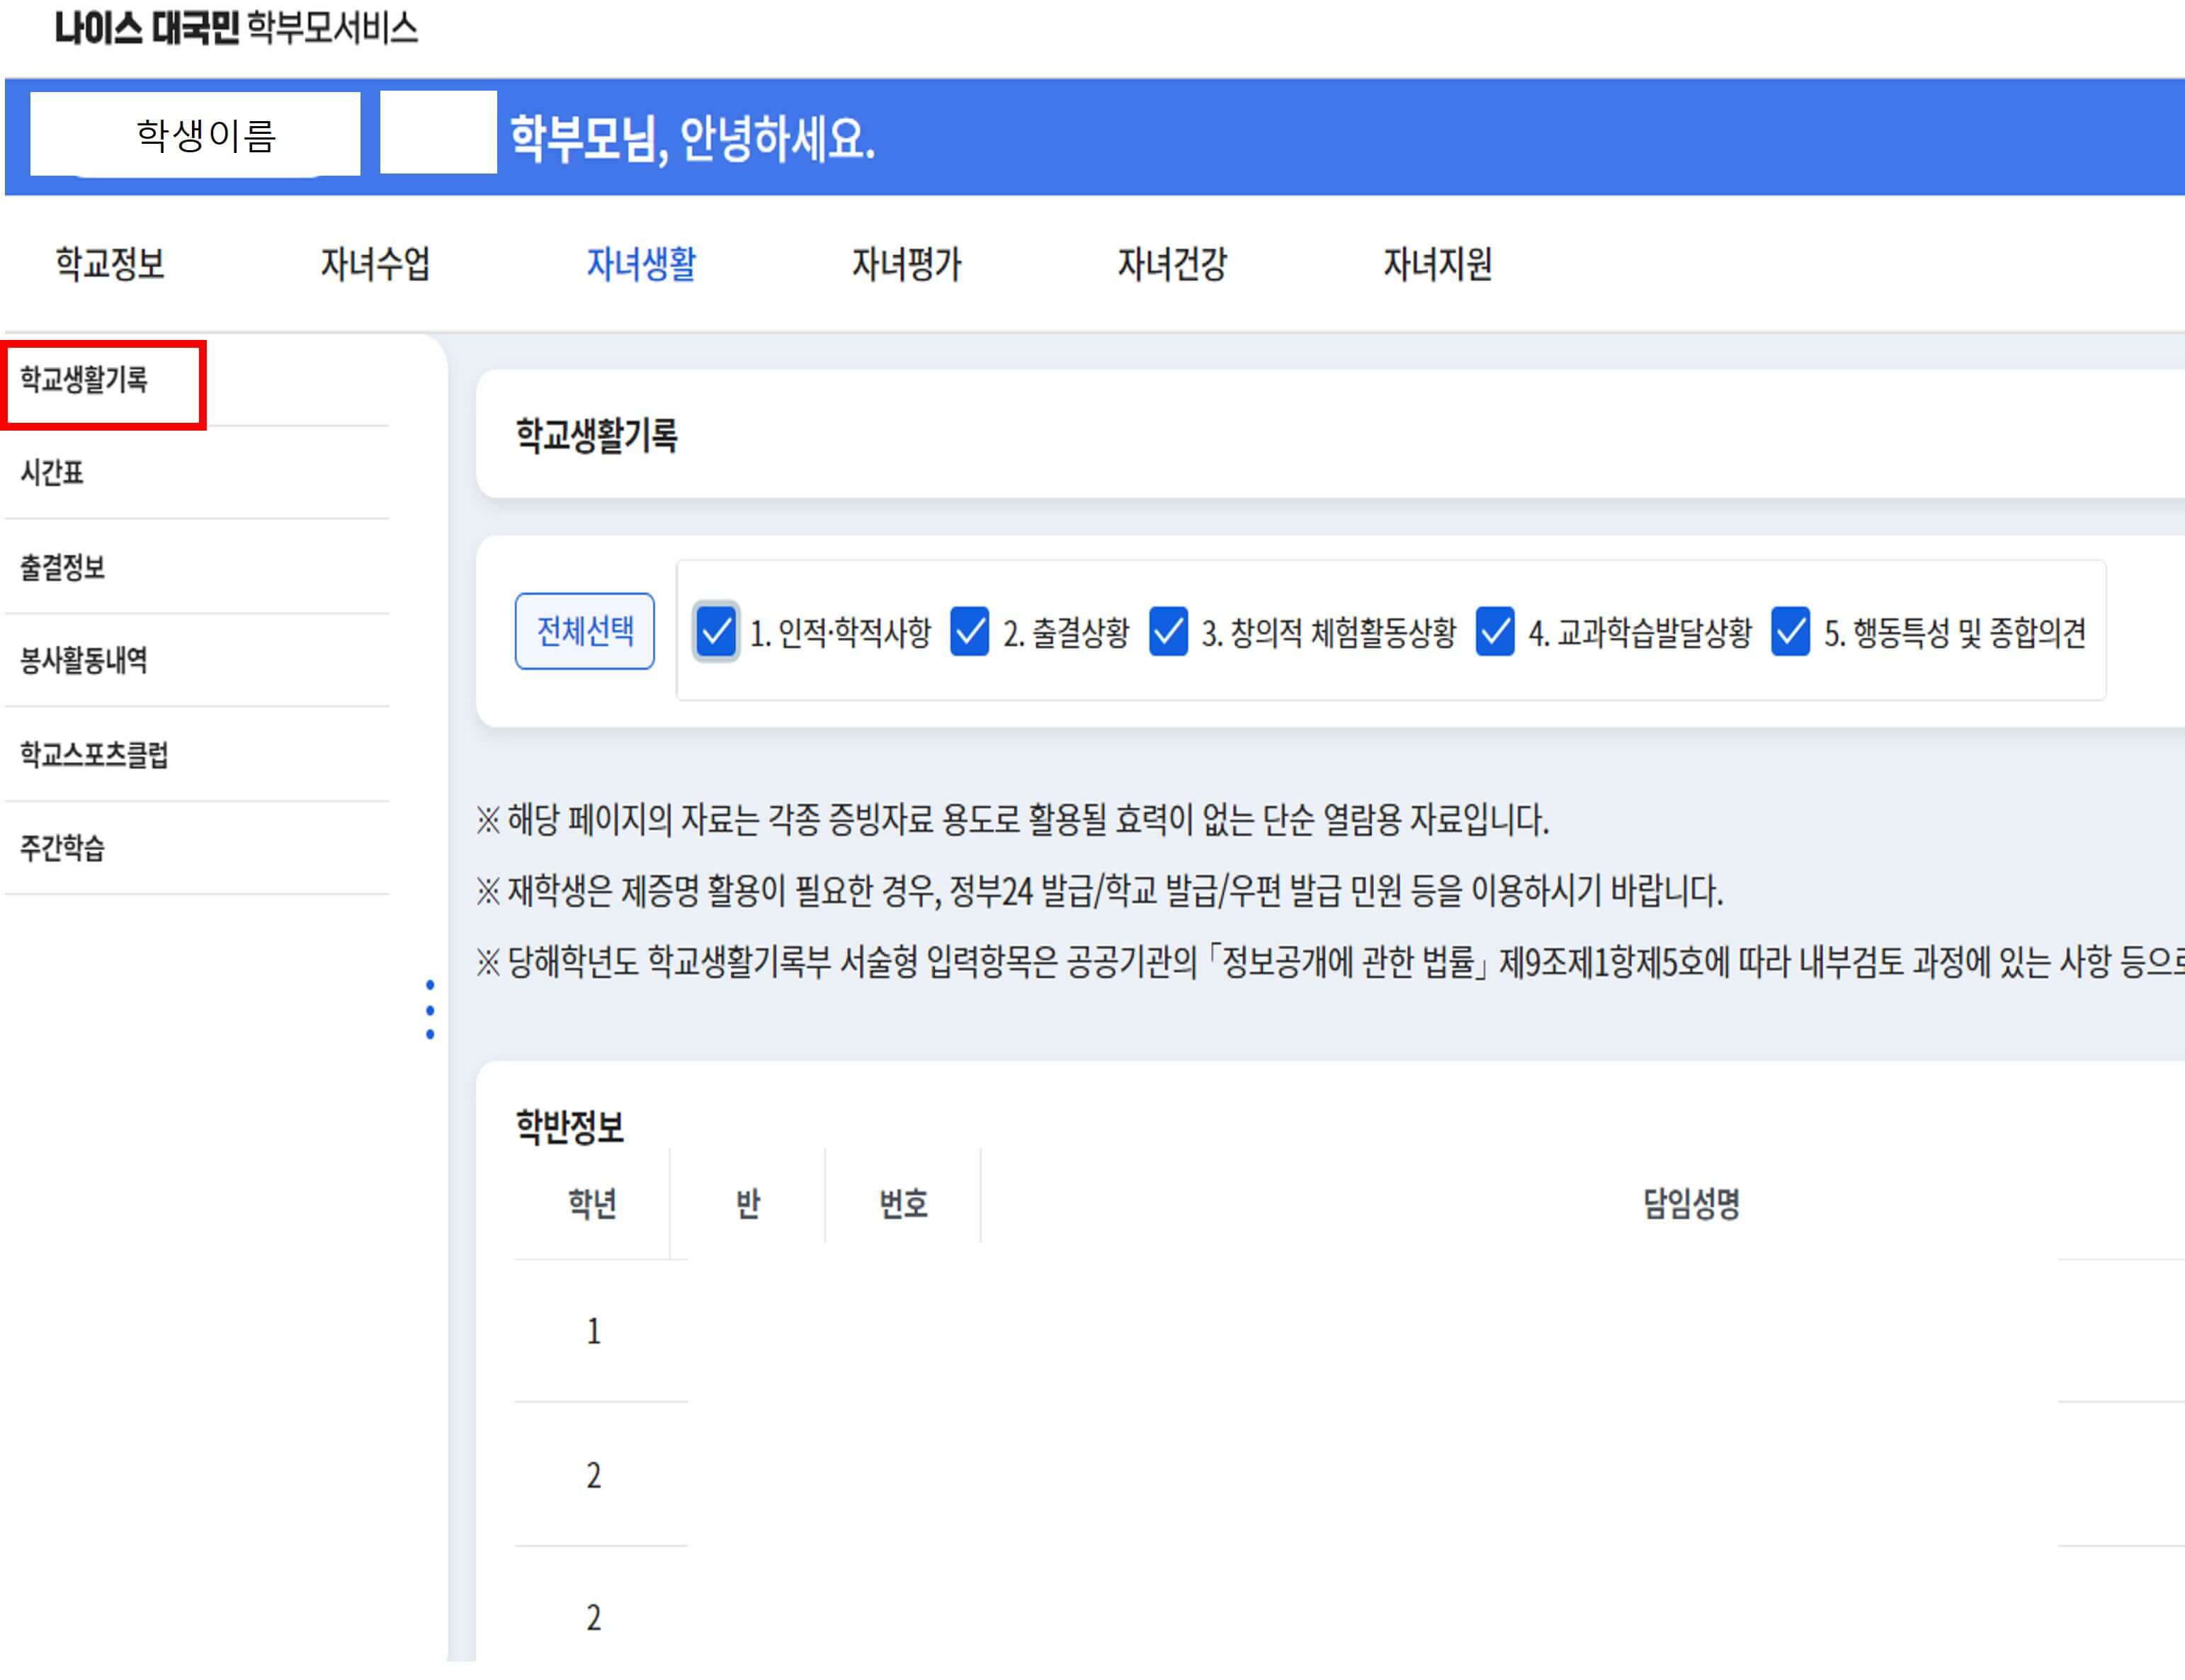
Task: Open 주간학습 from the sidebar
Action: pyautogui.click(x=62, y=848)
